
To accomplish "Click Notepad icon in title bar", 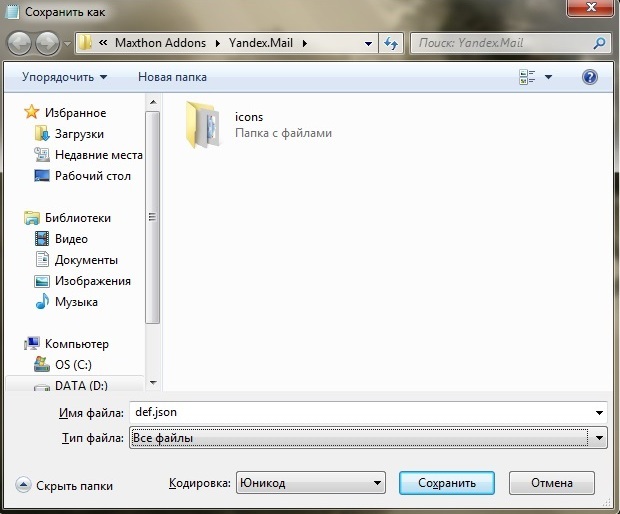I will tap(13, 11).
